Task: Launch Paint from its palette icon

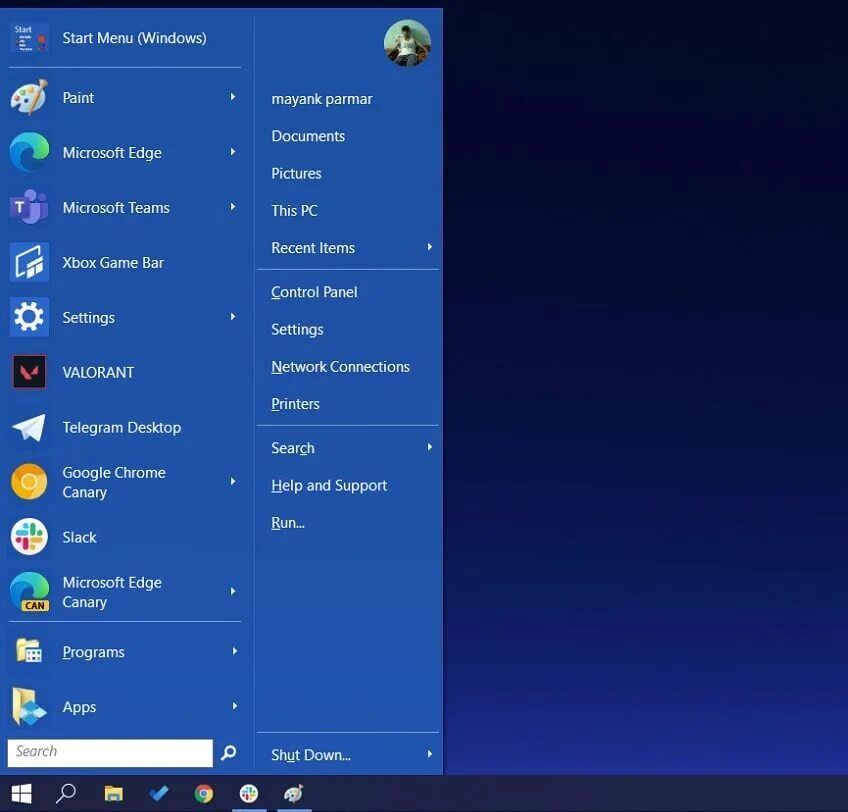Action: 29,97
